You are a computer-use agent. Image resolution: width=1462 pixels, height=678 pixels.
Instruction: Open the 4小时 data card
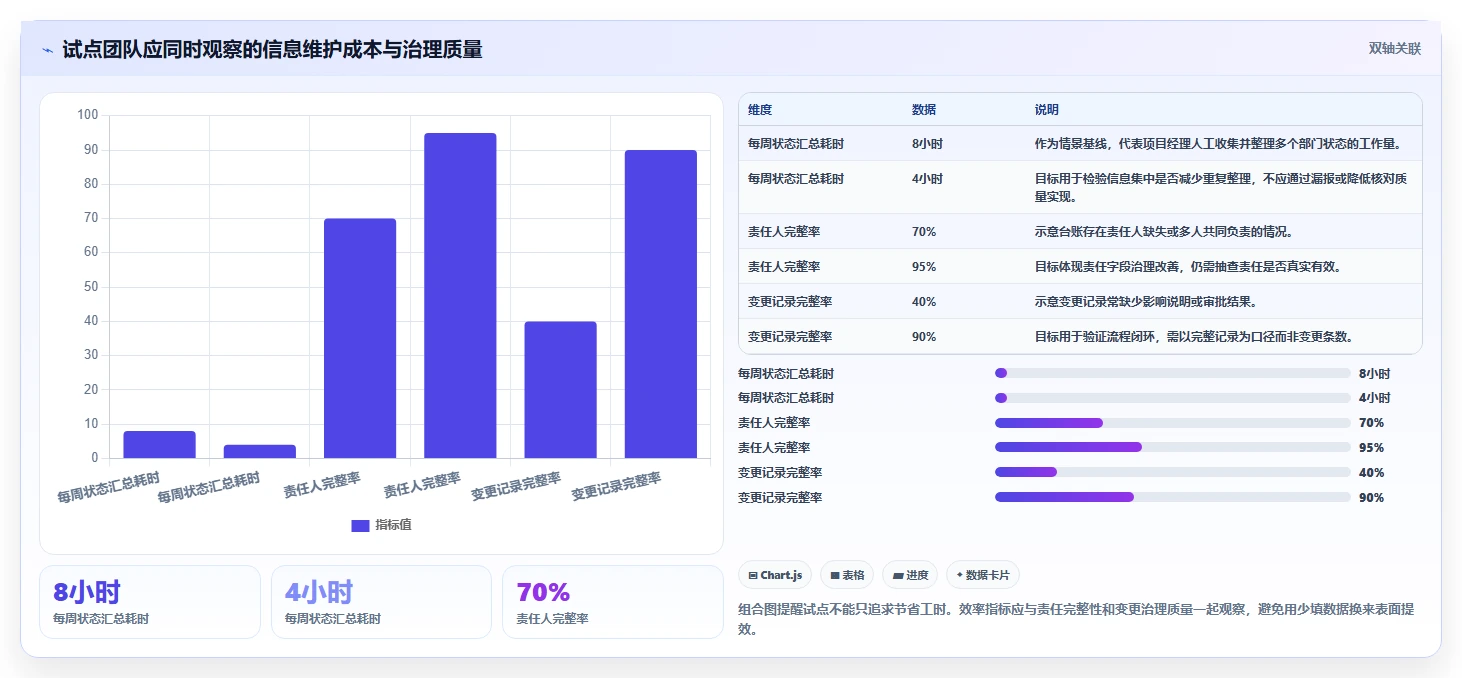381,602
